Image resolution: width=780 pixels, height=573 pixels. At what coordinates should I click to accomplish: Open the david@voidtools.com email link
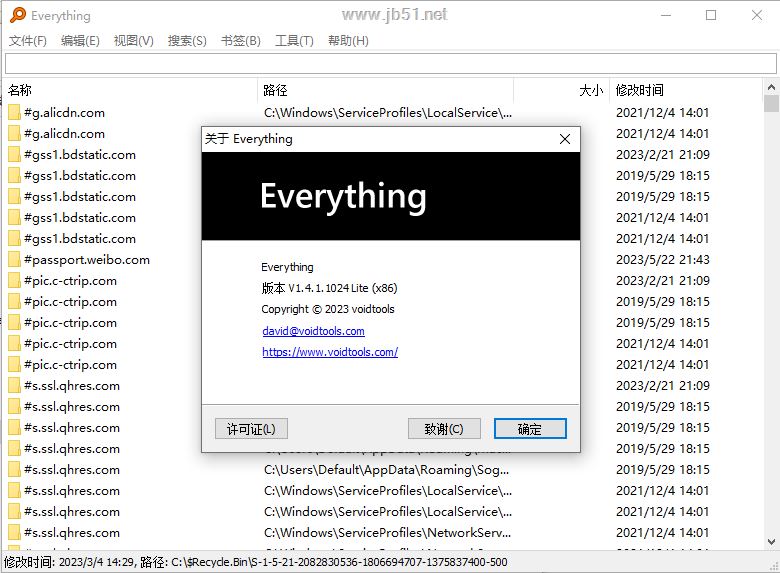[313, 331]
